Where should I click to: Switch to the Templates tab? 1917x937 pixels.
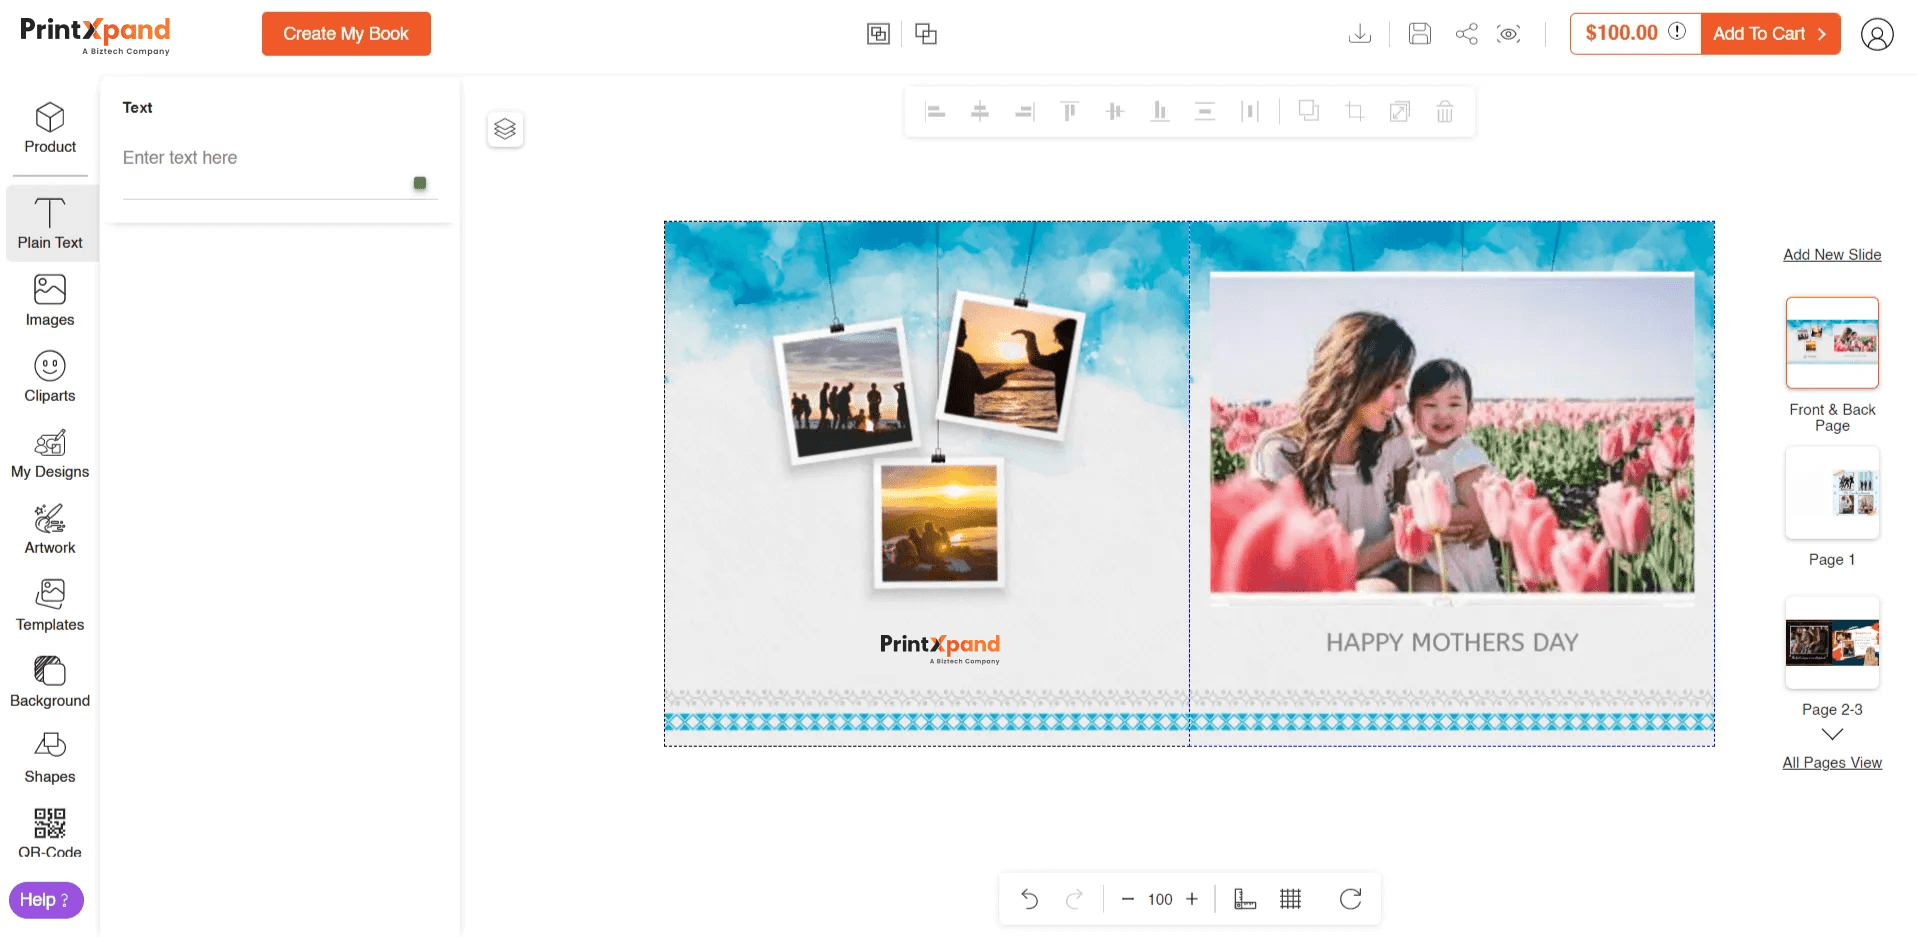[x=50, y=606]
